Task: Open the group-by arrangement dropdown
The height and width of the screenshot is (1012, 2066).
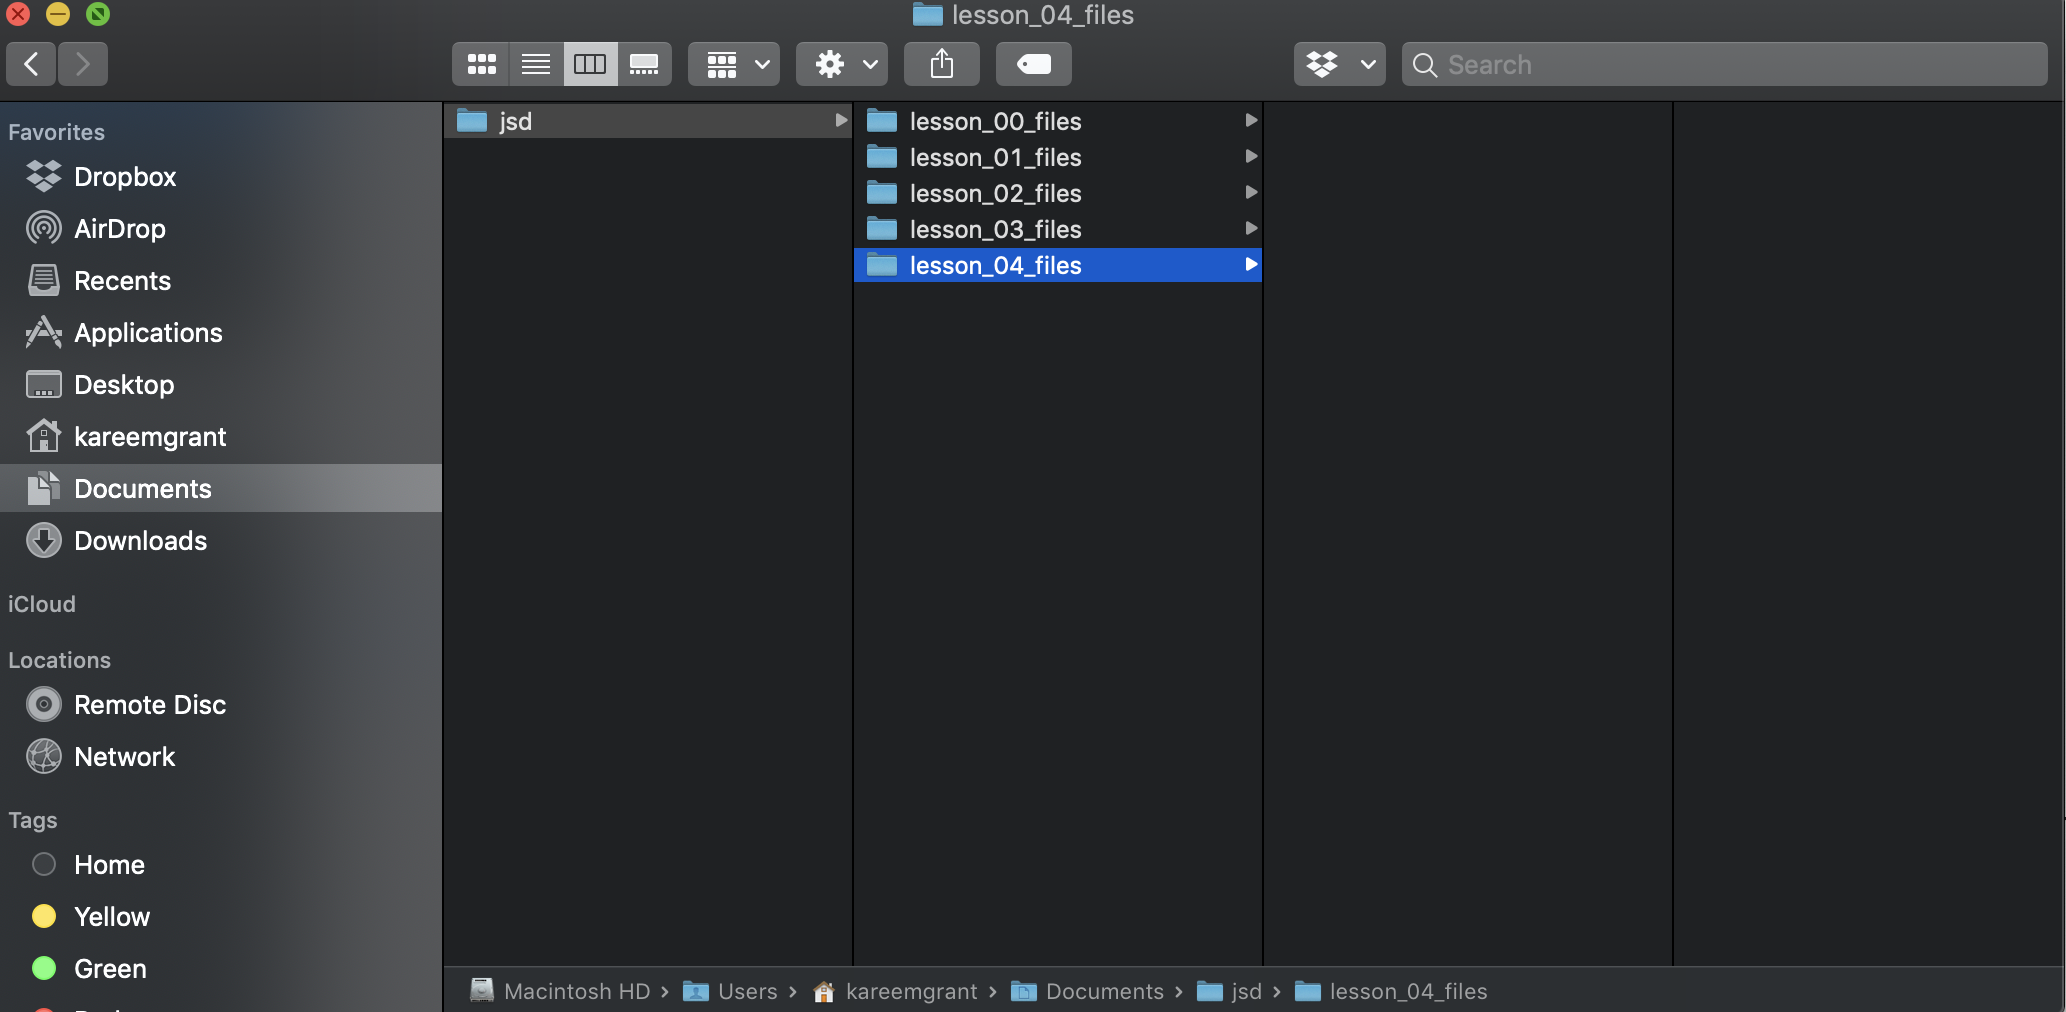Action: pos(735,65)
